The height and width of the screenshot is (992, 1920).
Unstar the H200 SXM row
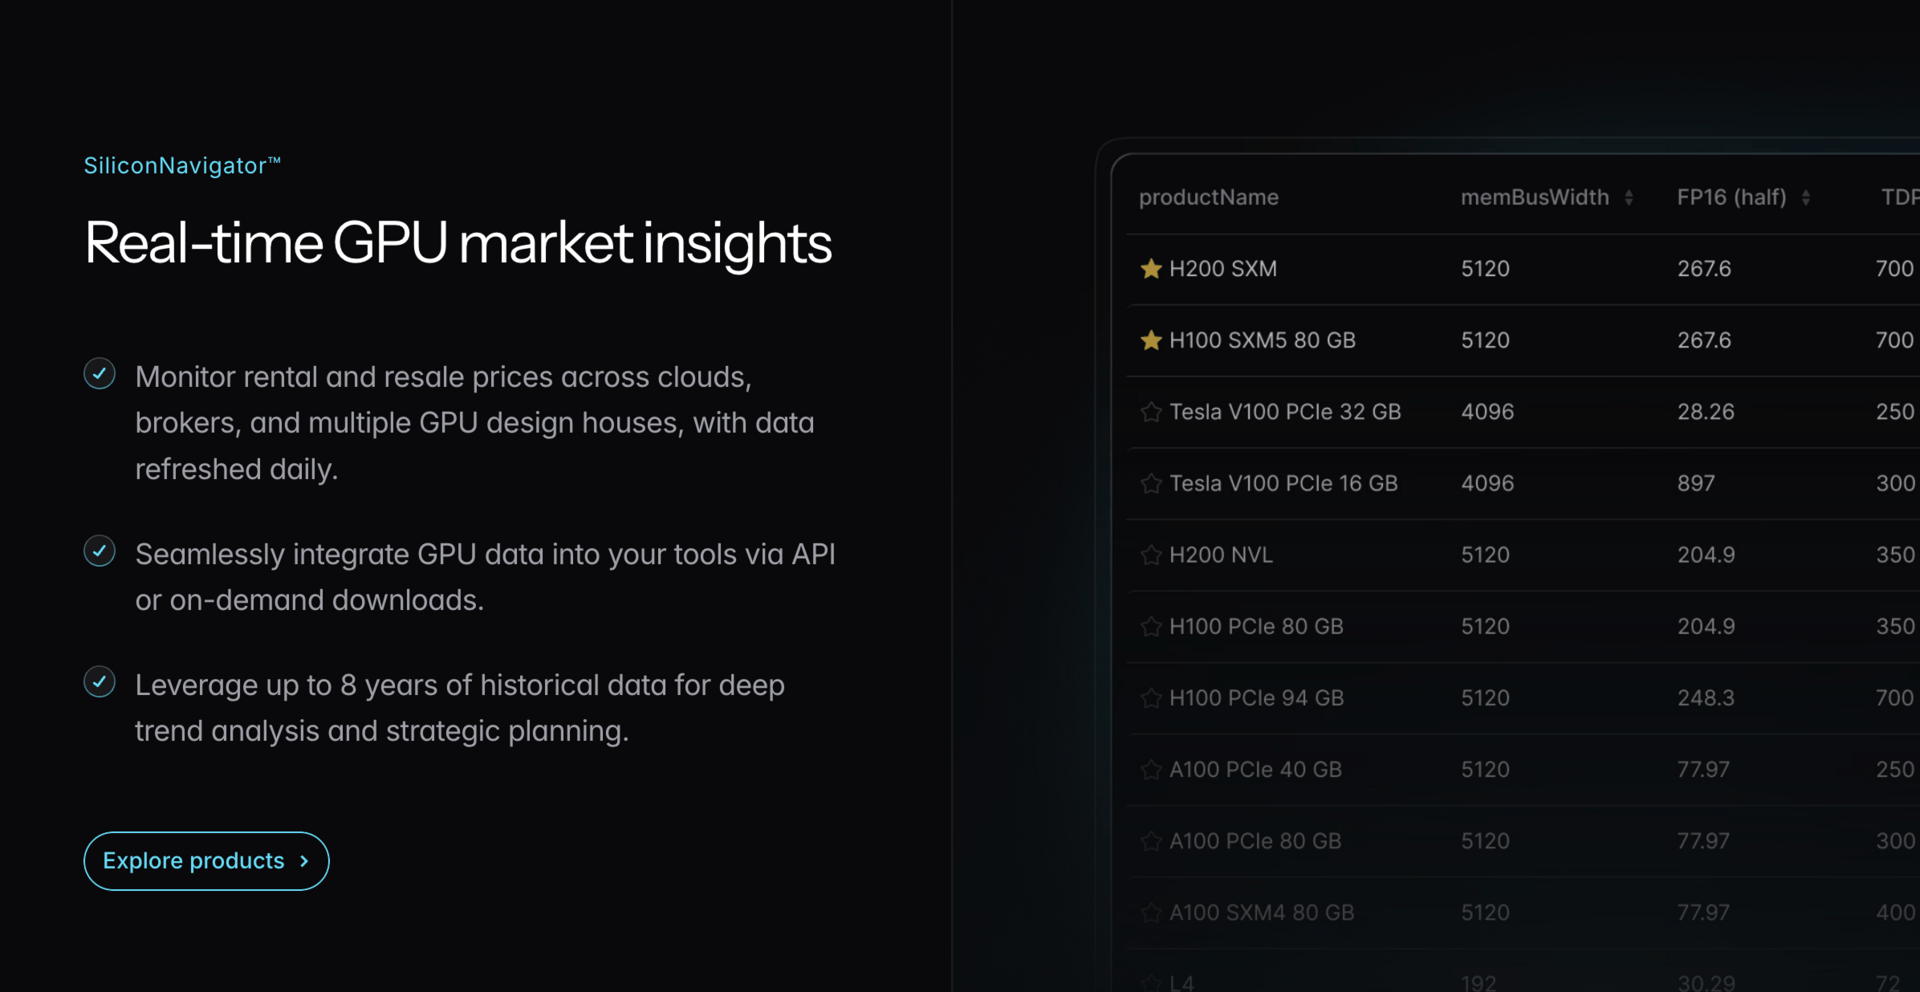(1151, 269)
